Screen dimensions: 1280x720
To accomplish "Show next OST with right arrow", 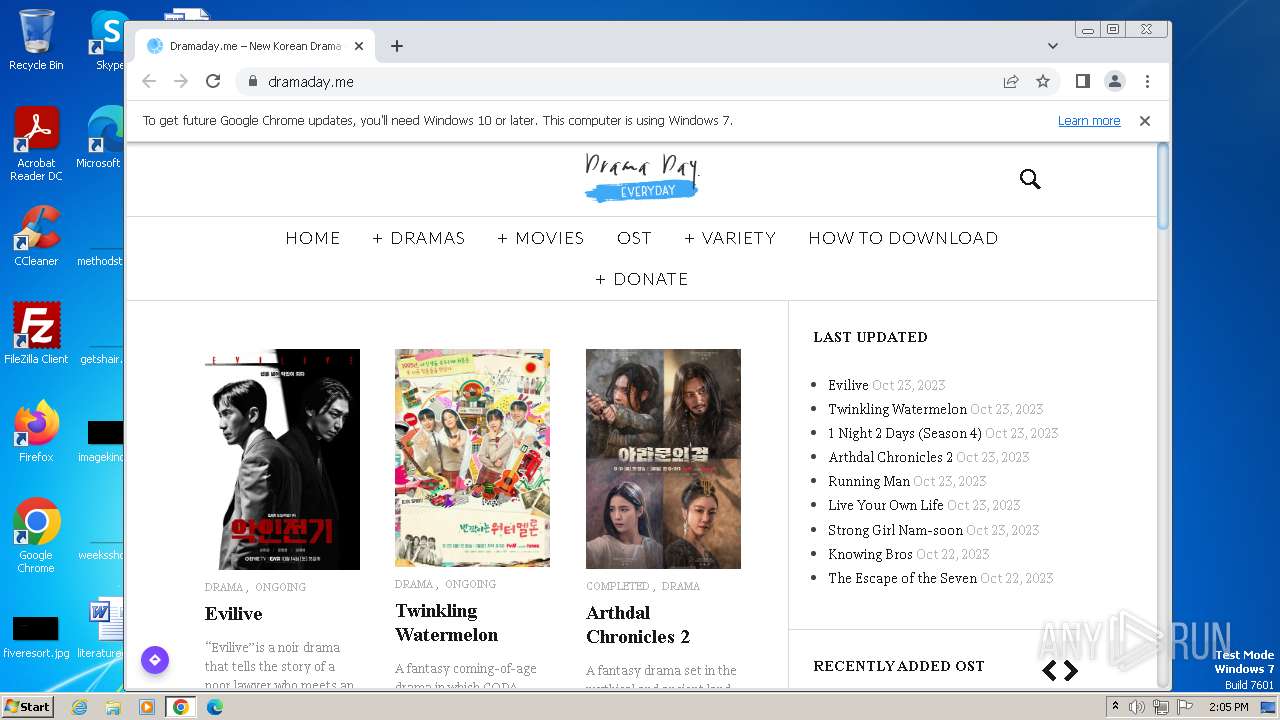I will [1071, 671].
